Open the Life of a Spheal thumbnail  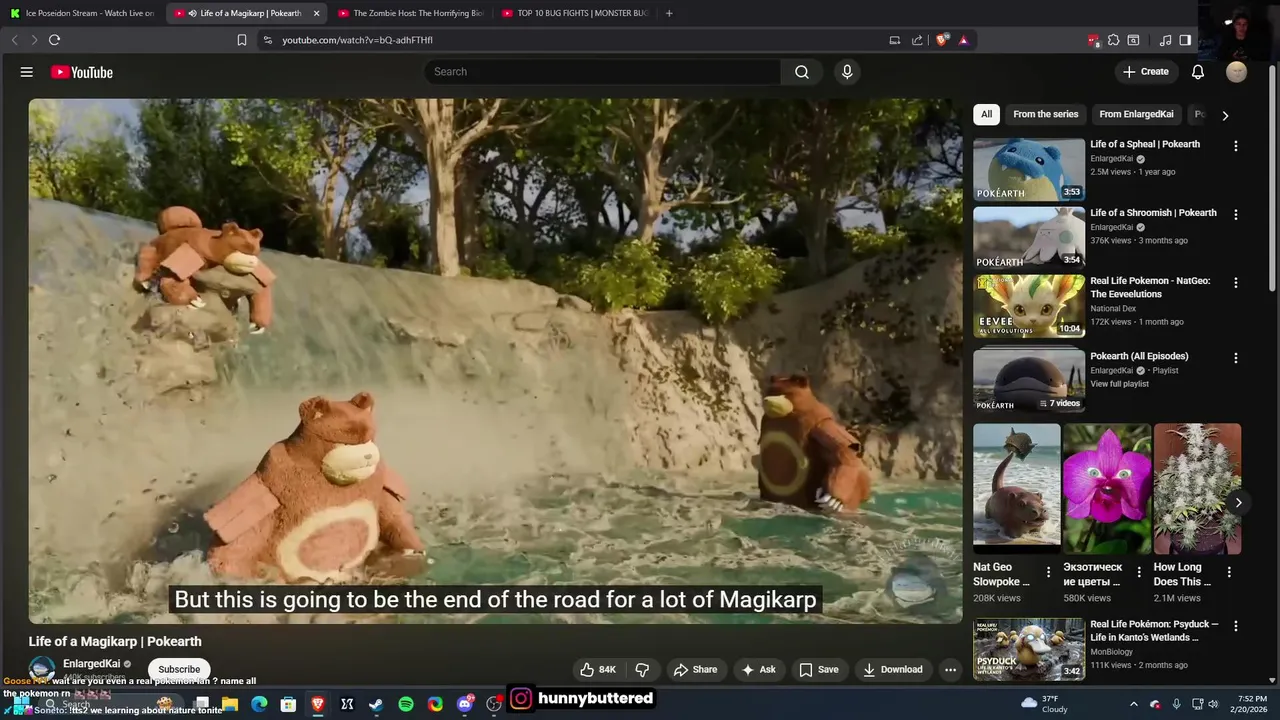(x=1029, y=169)
